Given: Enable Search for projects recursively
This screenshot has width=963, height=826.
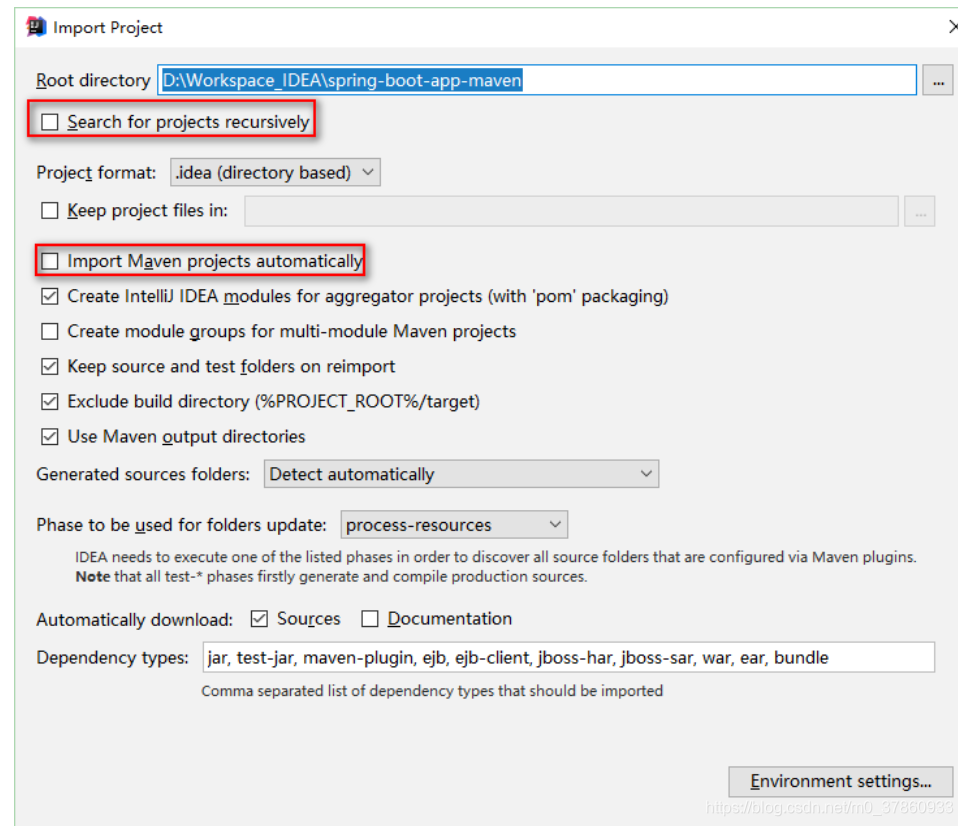Looking at the screenshot, I should point(50,122).
